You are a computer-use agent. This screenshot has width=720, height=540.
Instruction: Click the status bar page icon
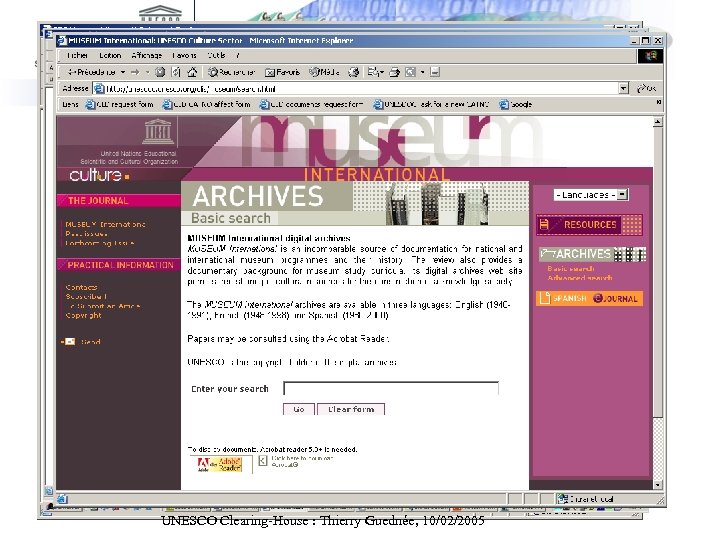[x=62, y=499]
